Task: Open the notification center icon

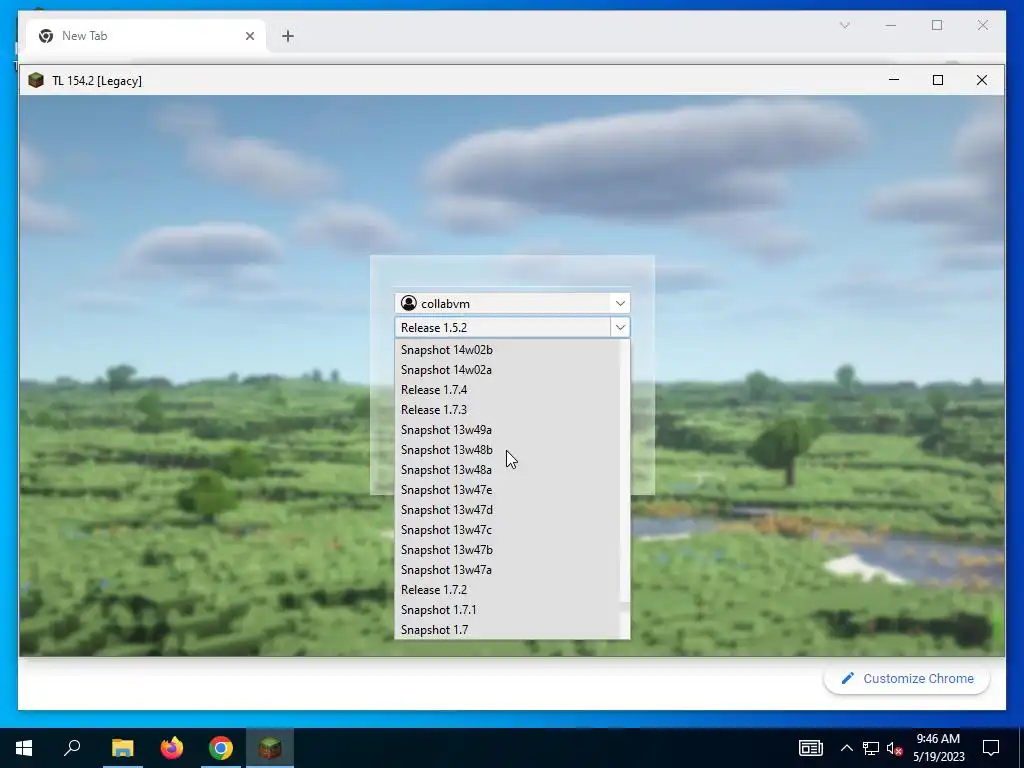Action: (991, 748)
